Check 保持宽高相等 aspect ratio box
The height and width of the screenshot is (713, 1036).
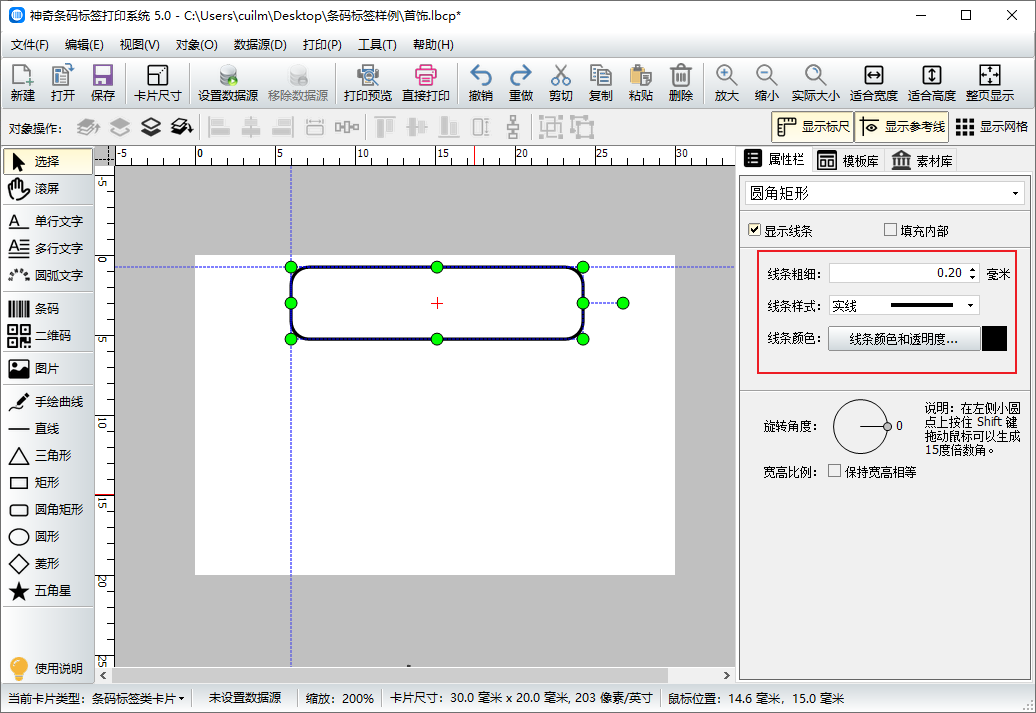(834, 471)
